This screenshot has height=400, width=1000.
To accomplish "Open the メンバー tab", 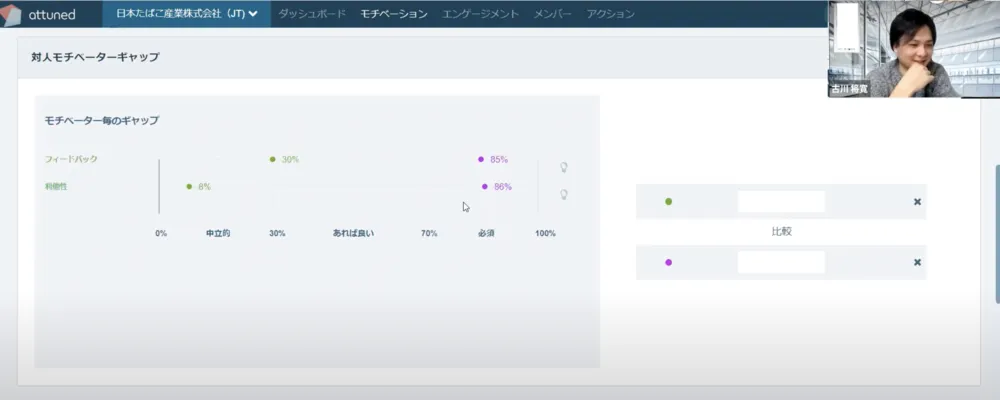I will [552, 14].
